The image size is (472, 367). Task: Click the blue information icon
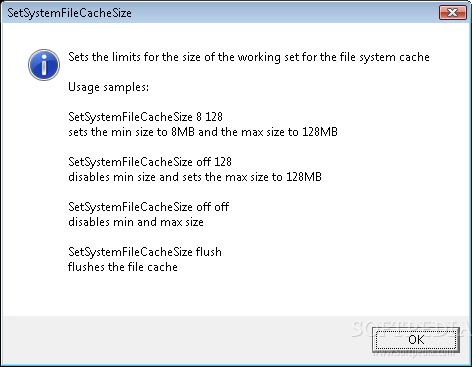(x=44, y=65)
